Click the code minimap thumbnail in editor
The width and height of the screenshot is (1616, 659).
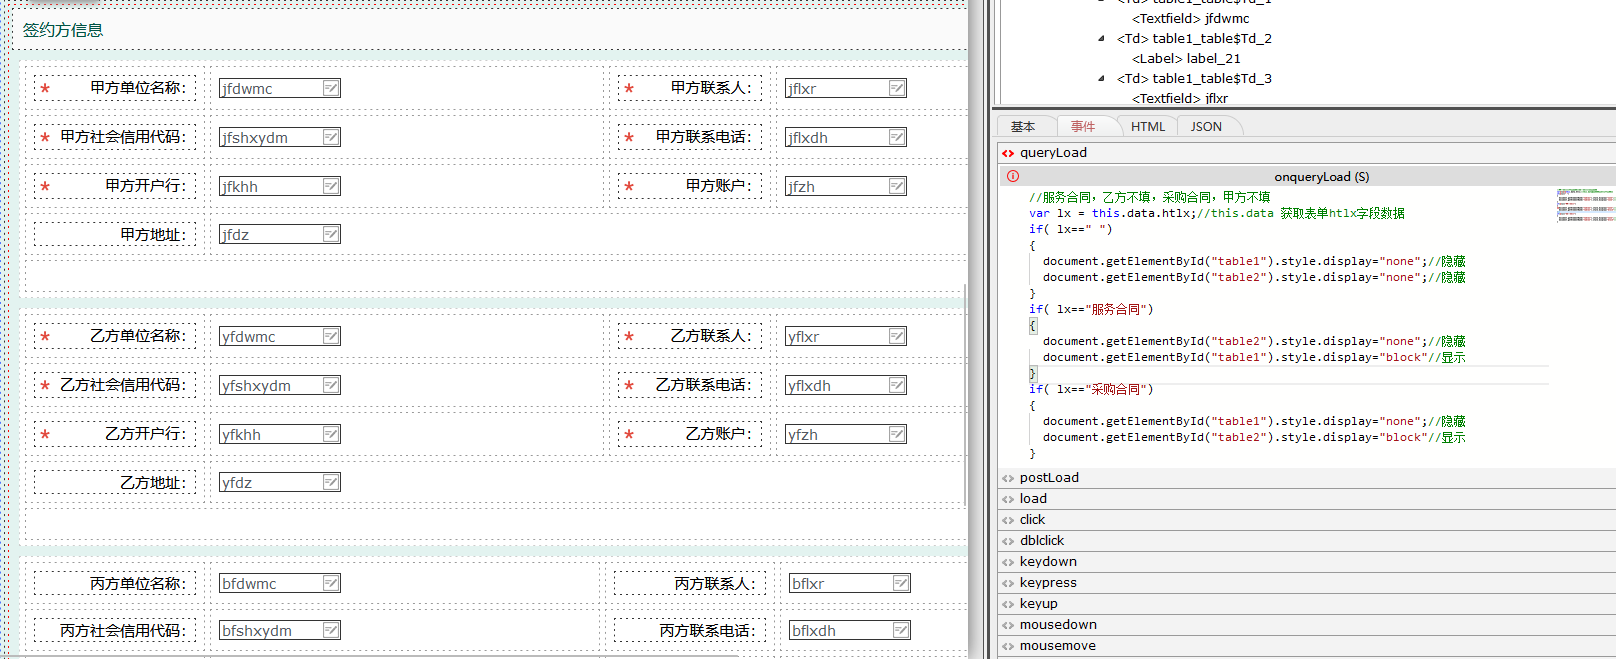tap(1585, 205)
